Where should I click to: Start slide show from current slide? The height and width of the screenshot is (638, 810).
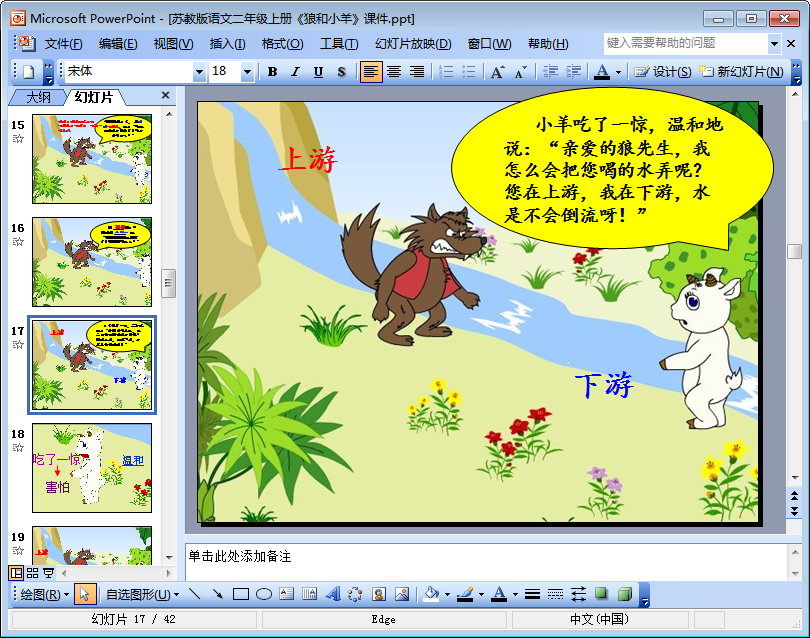(x=49, y=572)
